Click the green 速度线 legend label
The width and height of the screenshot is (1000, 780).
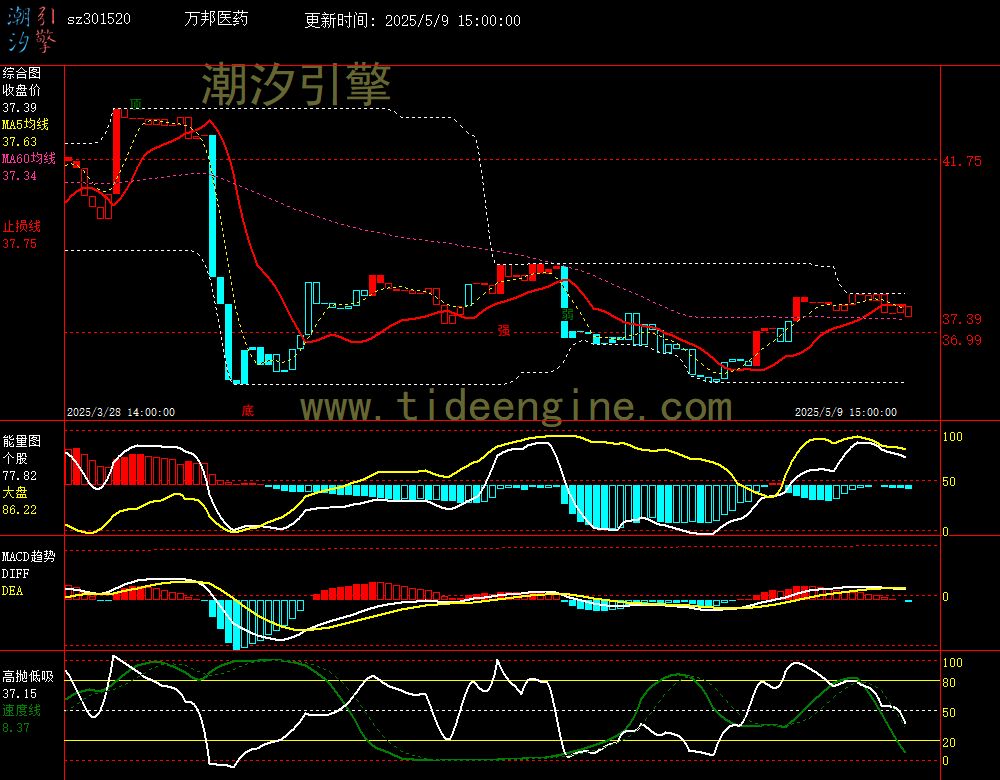(x=22, y=710)
